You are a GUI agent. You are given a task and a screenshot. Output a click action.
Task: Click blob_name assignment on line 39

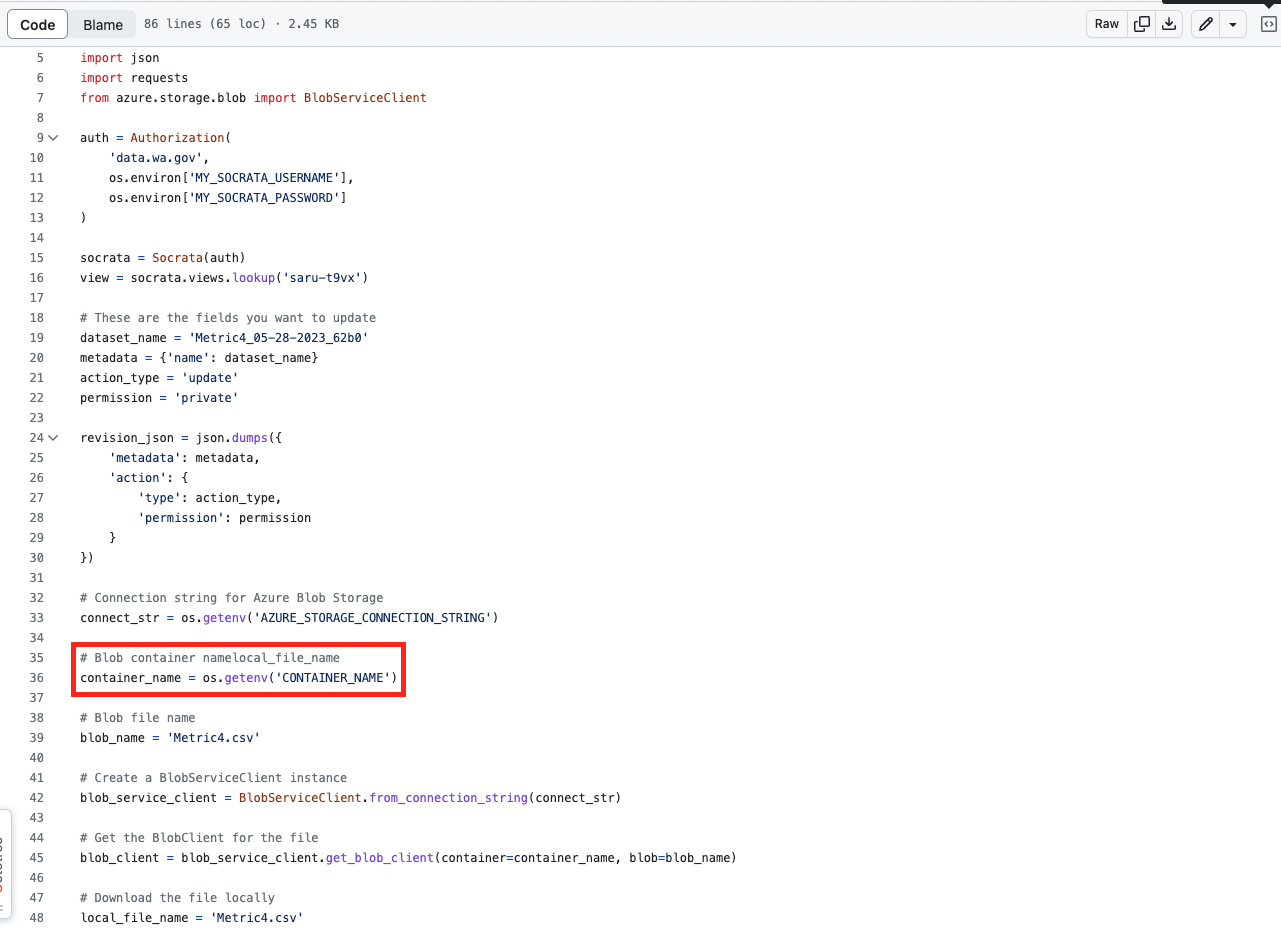pos(170,738)
